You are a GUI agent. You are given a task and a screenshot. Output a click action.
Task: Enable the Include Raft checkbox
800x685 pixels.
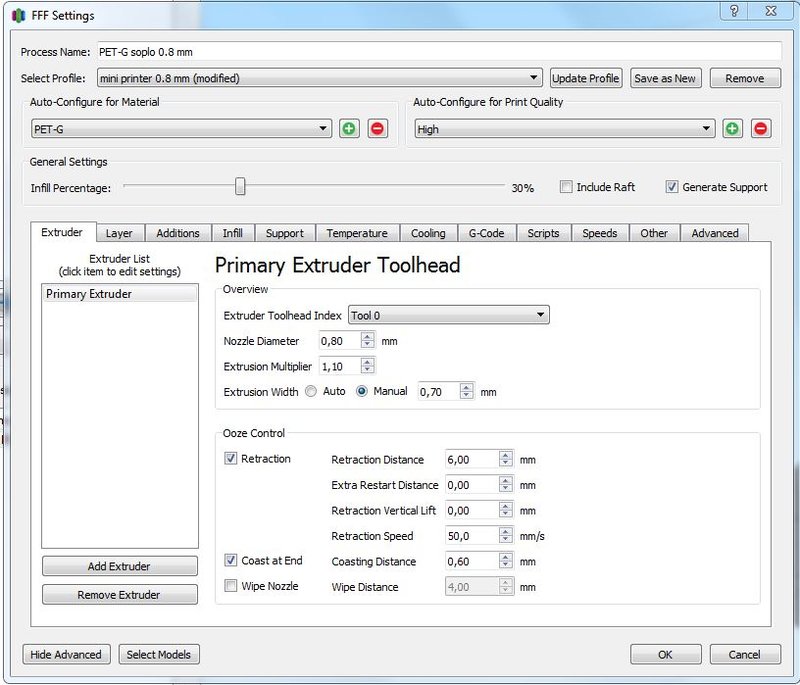pos(566,187)
